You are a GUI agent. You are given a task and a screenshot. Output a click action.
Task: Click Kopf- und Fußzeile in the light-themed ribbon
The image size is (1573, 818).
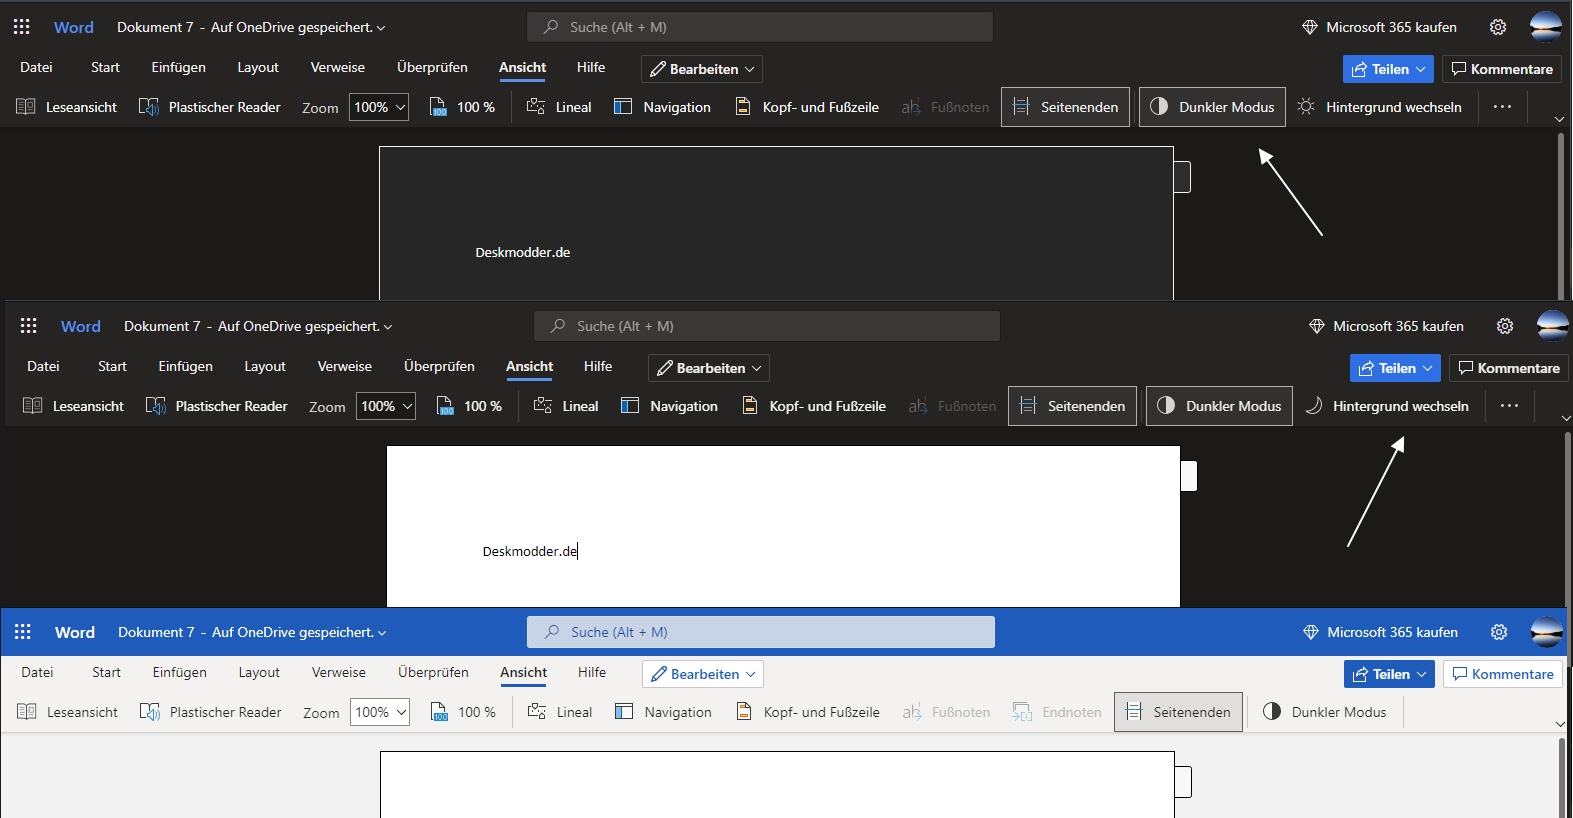click(808, 712)
